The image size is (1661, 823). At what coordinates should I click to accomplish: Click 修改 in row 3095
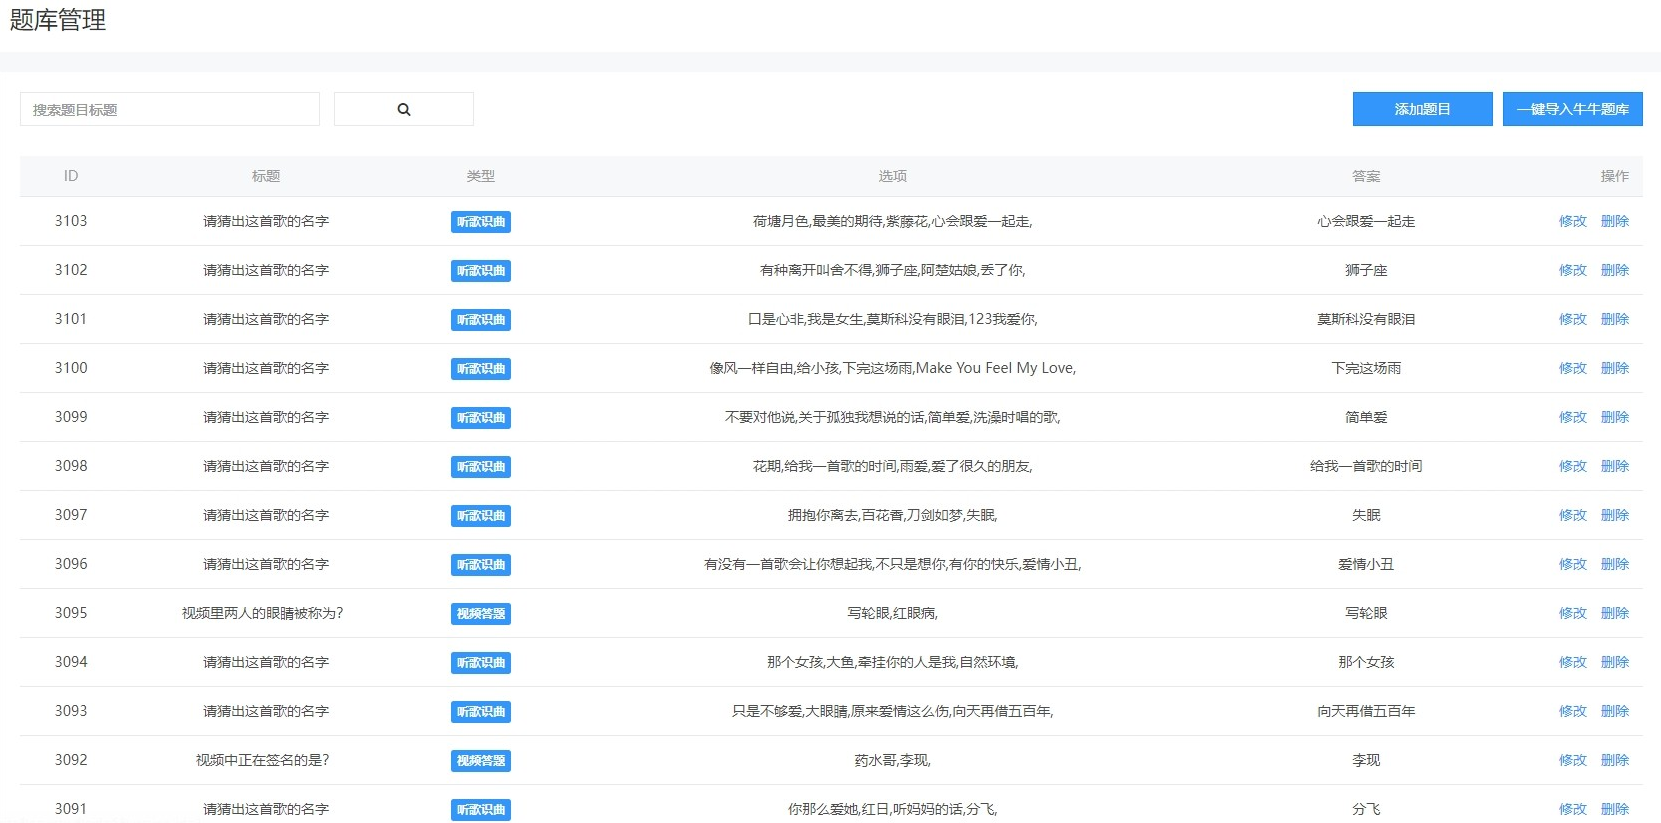[x=1572, y=613]
